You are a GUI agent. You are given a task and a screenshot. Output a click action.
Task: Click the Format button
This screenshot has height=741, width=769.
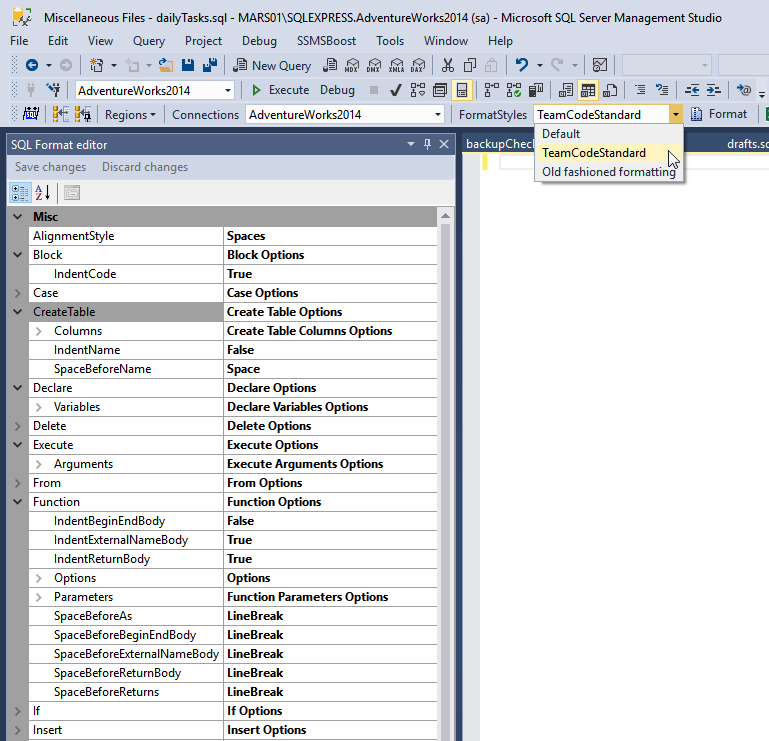tap(719, 114)
